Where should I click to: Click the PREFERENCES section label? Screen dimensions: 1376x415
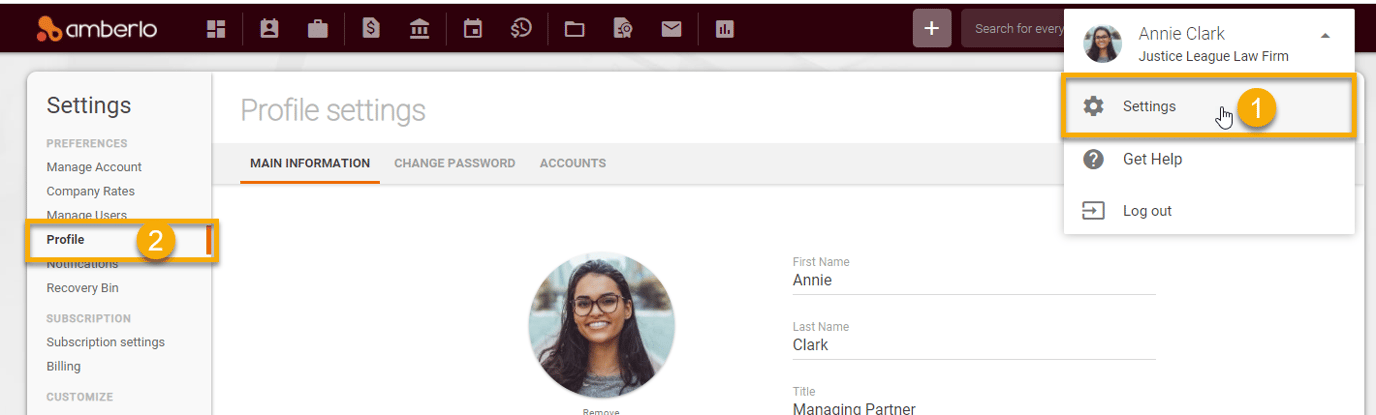tap(87, 143)
